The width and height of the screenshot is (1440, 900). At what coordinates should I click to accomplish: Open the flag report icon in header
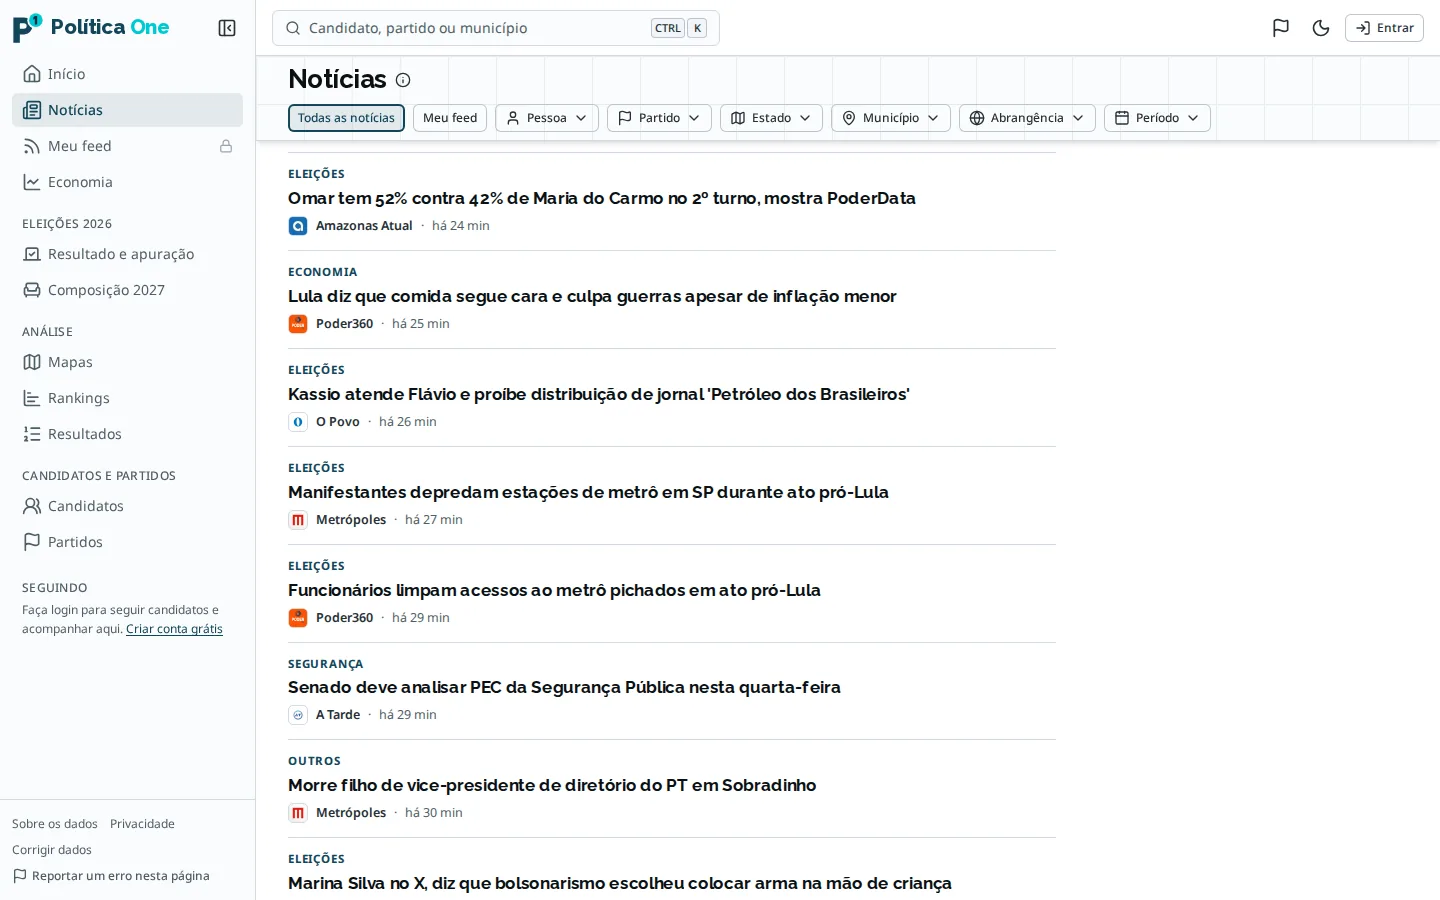pos(1281,28)
